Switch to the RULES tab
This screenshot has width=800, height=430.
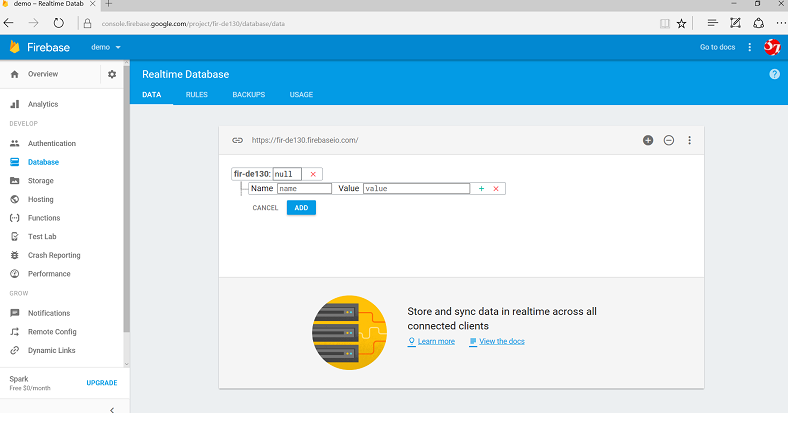[x=196, y=95]
